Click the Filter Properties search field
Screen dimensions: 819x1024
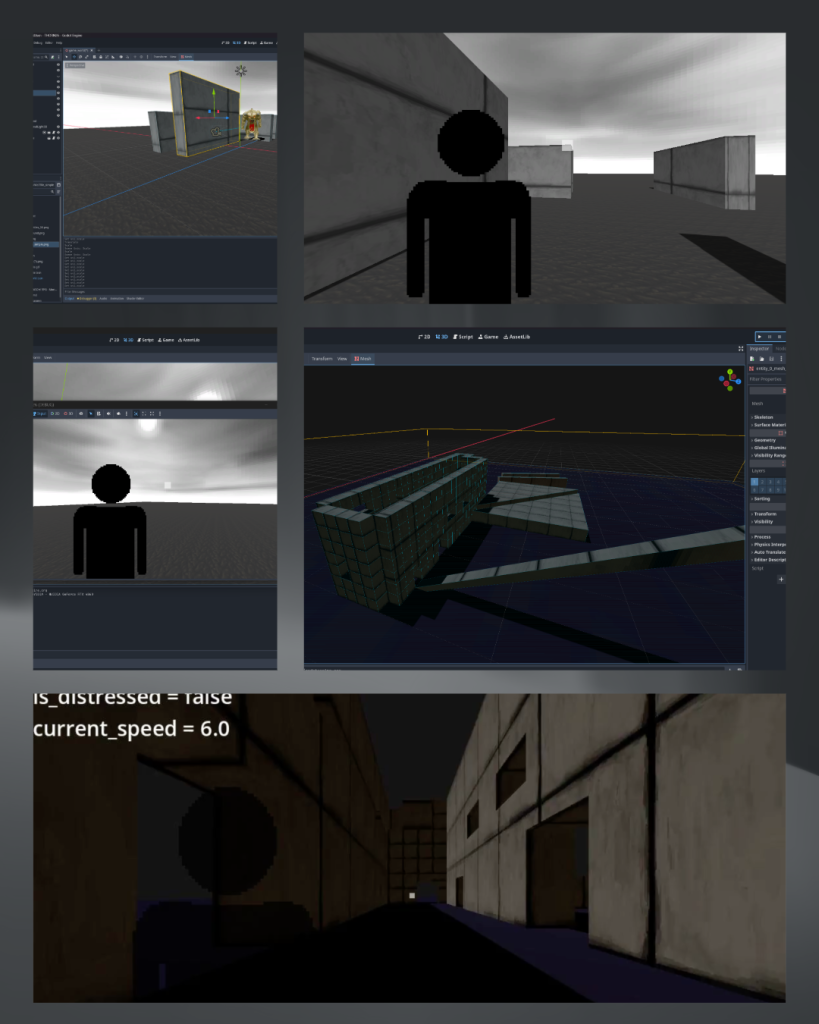tap(766, 379)
